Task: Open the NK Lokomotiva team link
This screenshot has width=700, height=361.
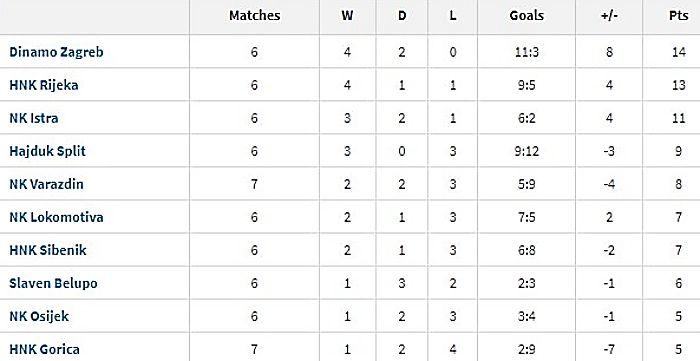Action: (x=56, y=217)
